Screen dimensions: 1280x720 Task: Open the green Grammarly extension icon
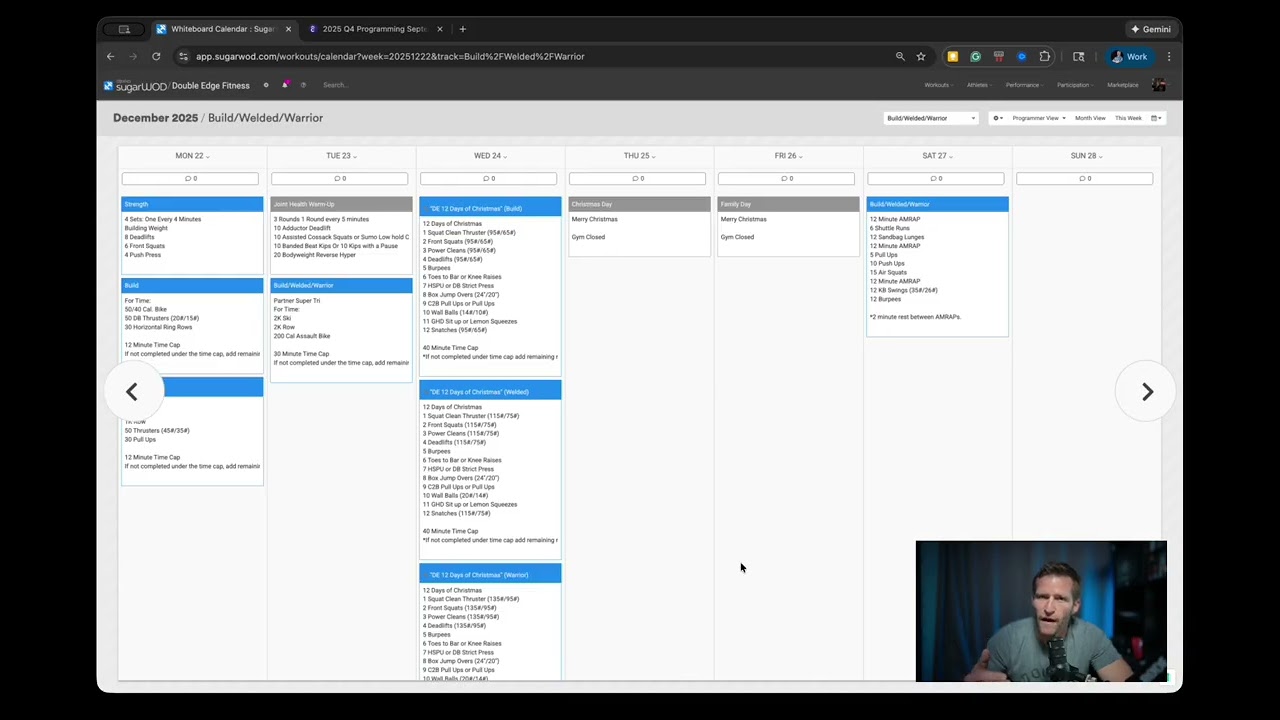click(975, 56)
